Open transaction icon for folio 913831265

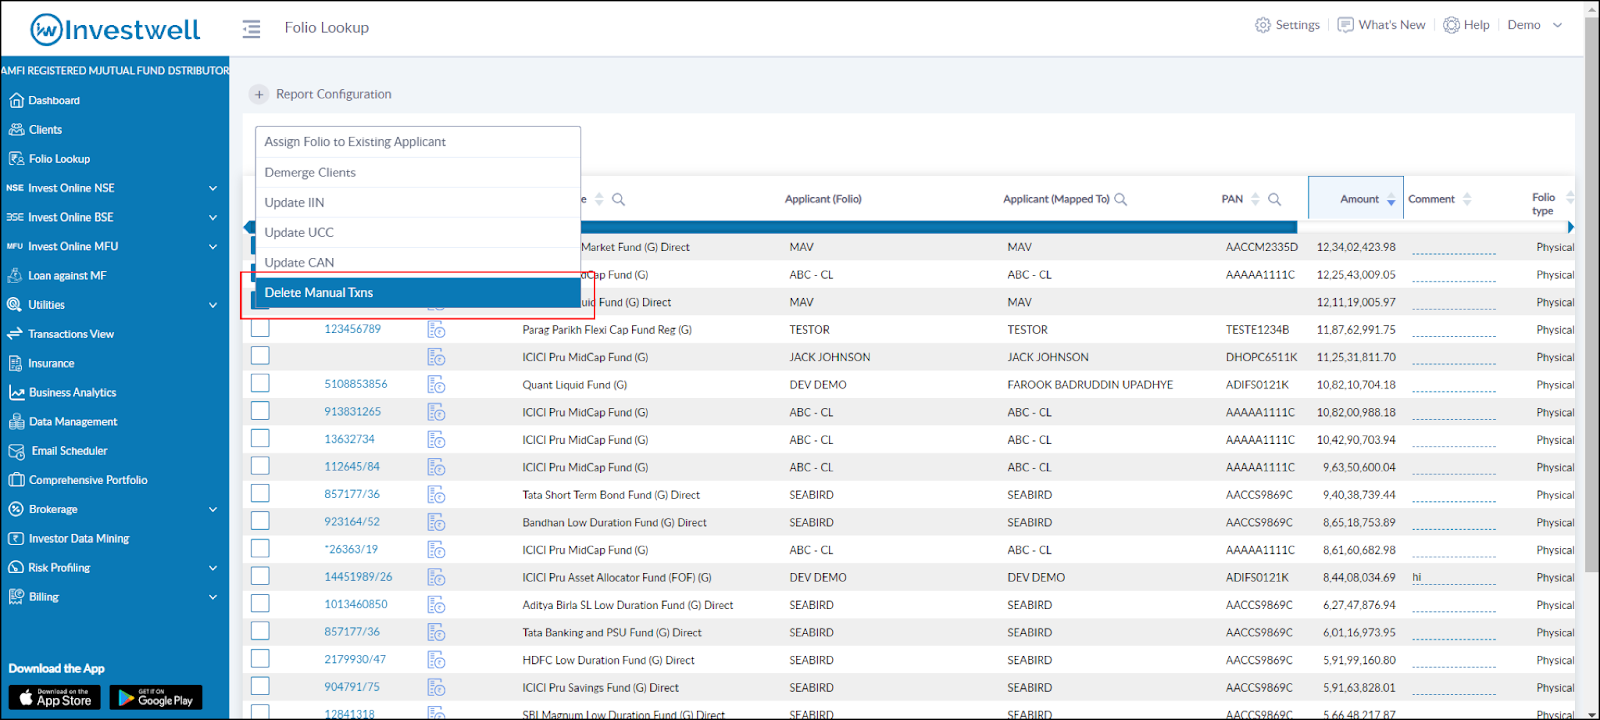click(x=436, y=412)
